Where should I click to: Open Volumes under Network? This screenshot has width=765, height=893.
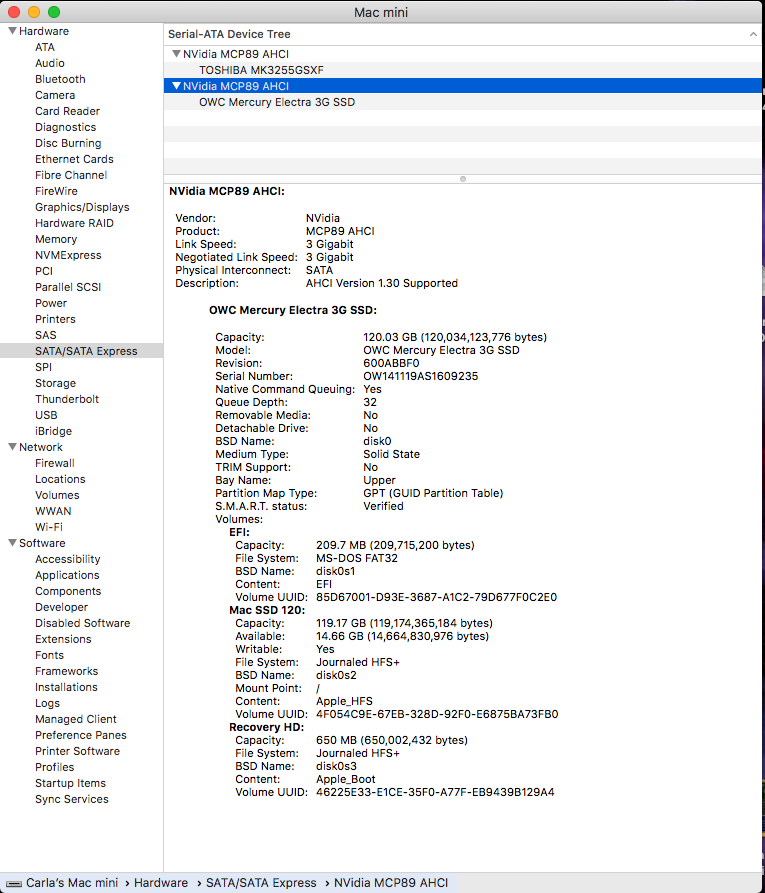(57, 495)
